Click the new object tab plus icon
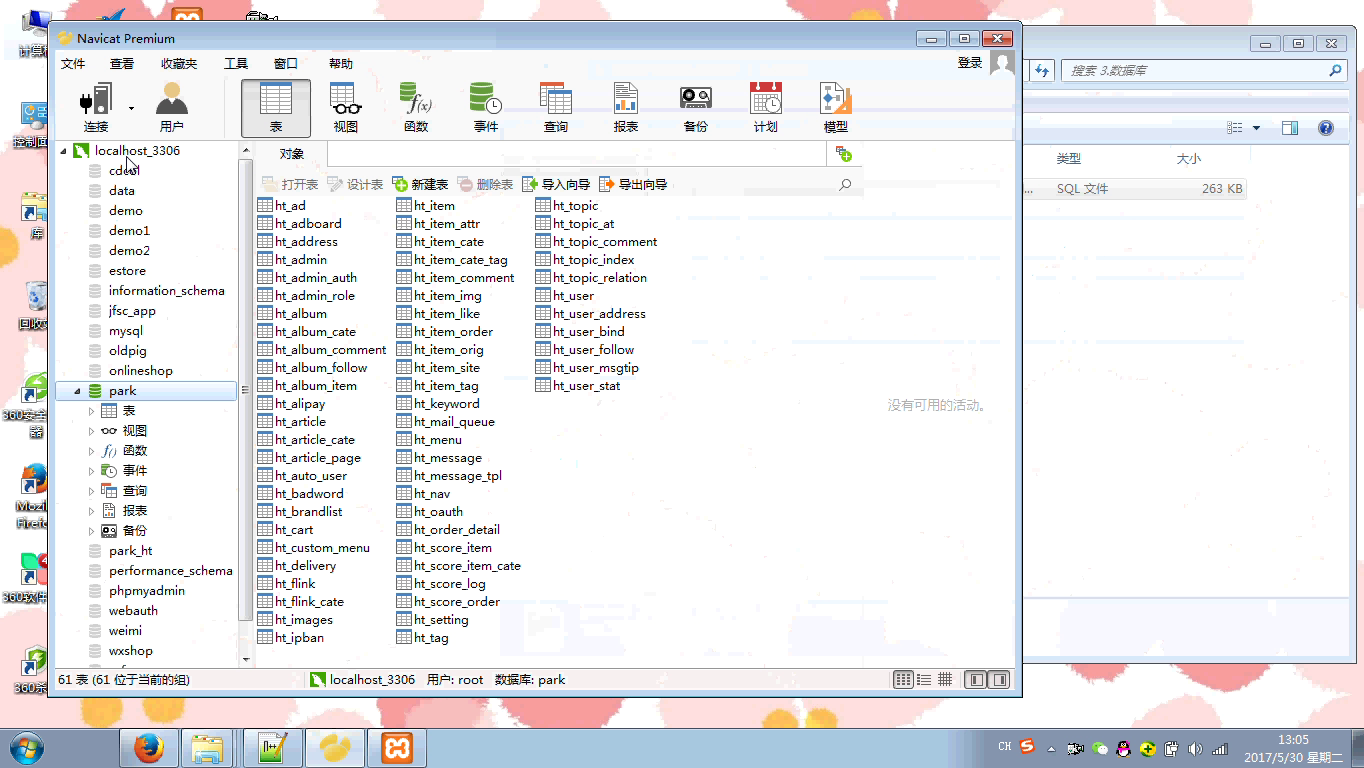This screenshot has height=768, width=1364. (x=844, y=154)
